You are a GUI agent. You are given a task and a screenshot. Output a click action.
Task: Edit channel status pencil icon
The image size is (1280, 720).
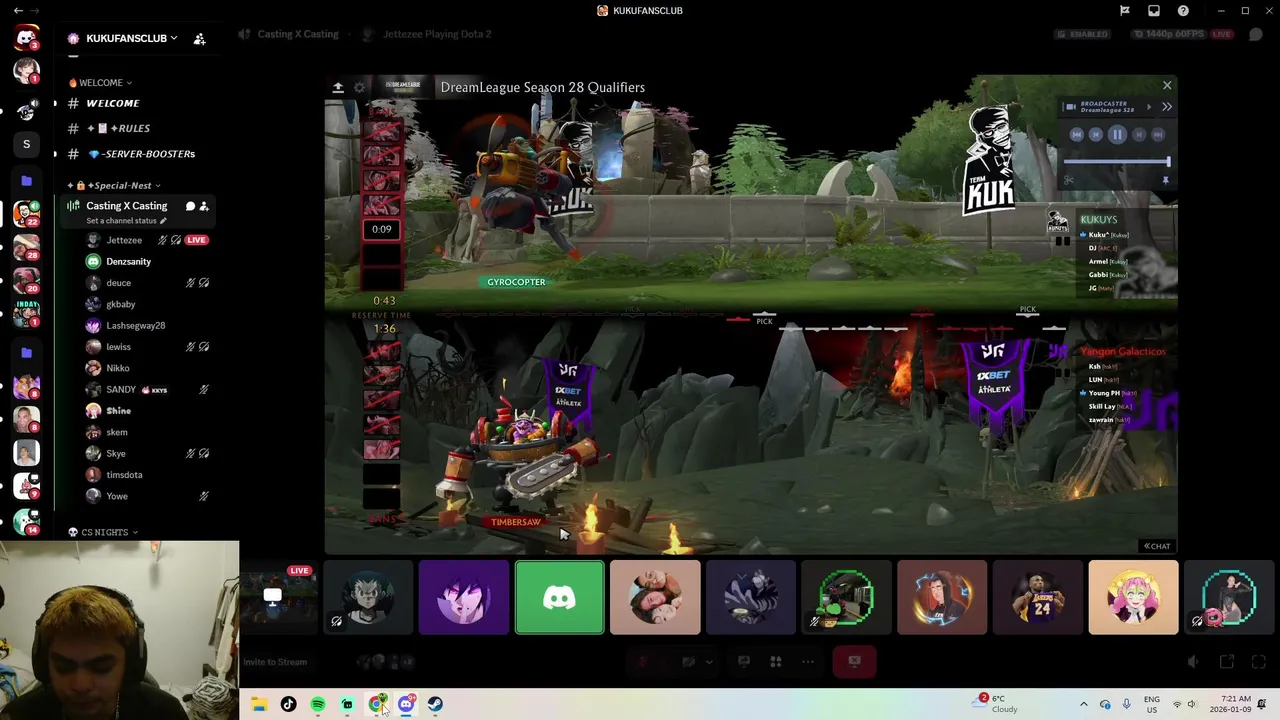(163, 221)
